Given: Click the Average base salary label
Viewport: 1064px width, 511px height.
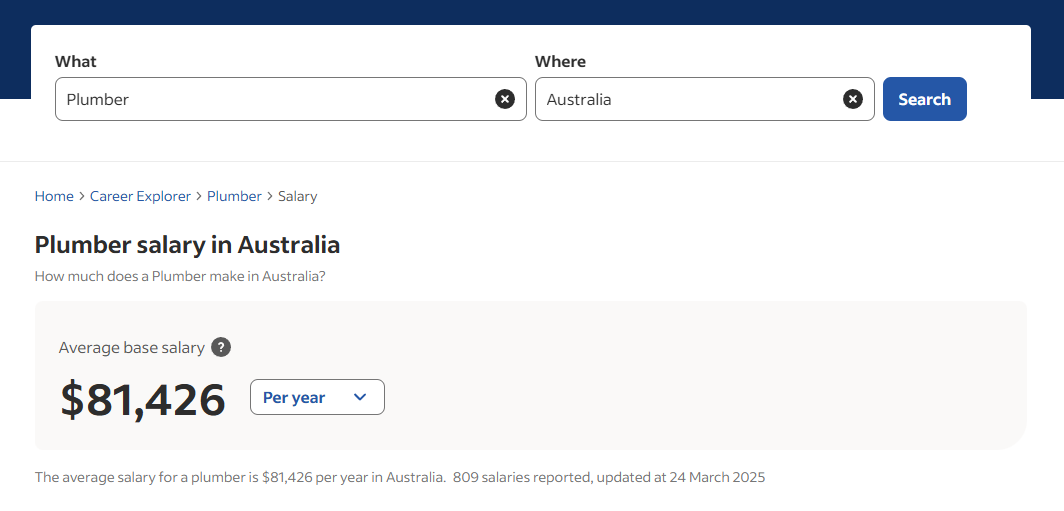Looking at the screenshot, I should point(131,348).
